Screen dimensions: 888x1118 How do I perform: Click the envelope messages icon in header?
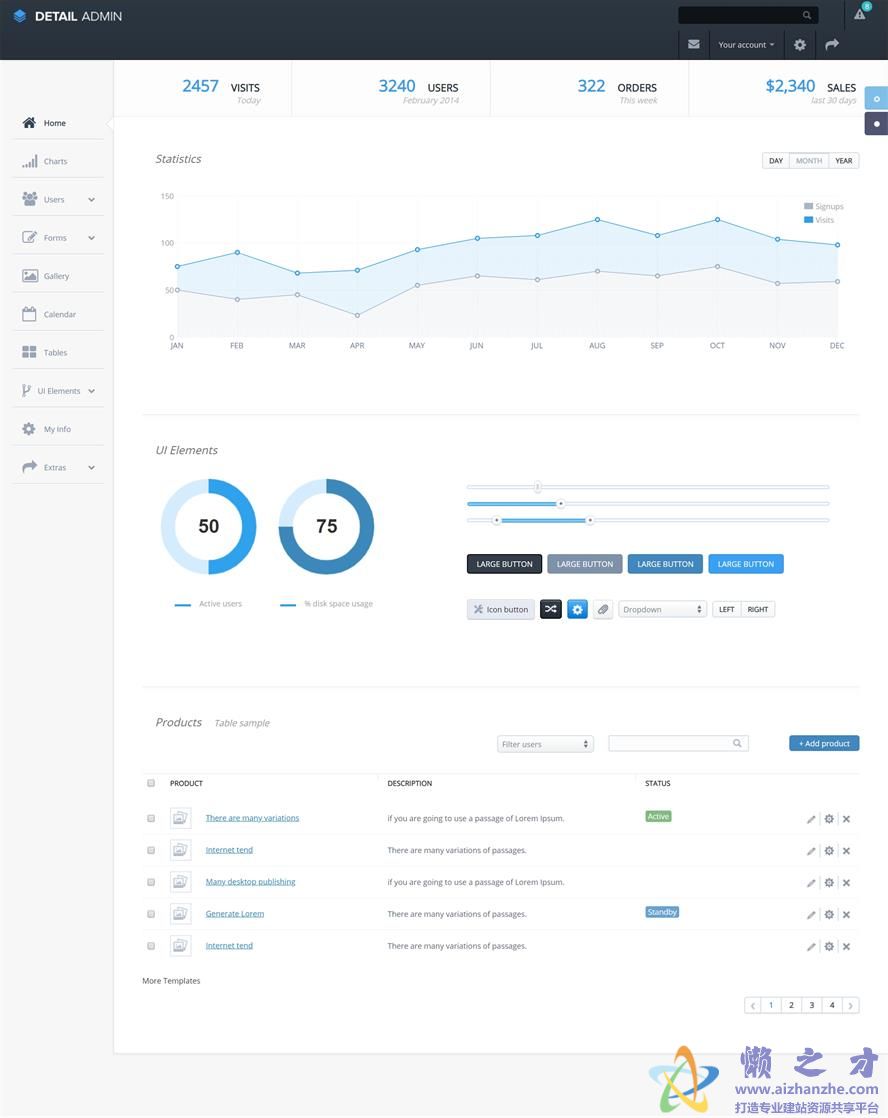coord(694,45)
